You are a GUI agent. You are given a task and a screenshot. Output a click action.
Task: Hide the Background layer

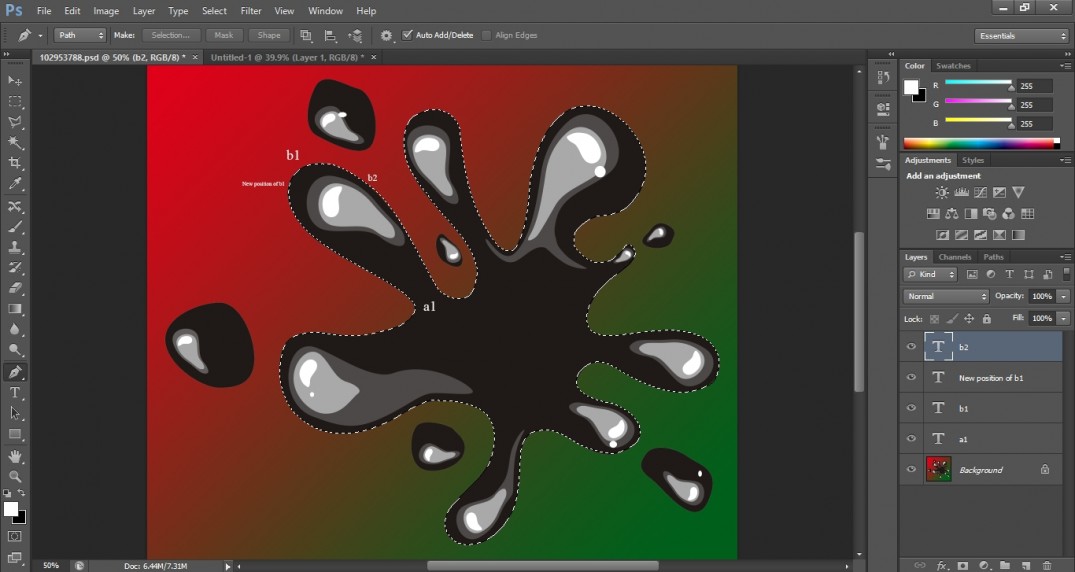click(911, 470)
